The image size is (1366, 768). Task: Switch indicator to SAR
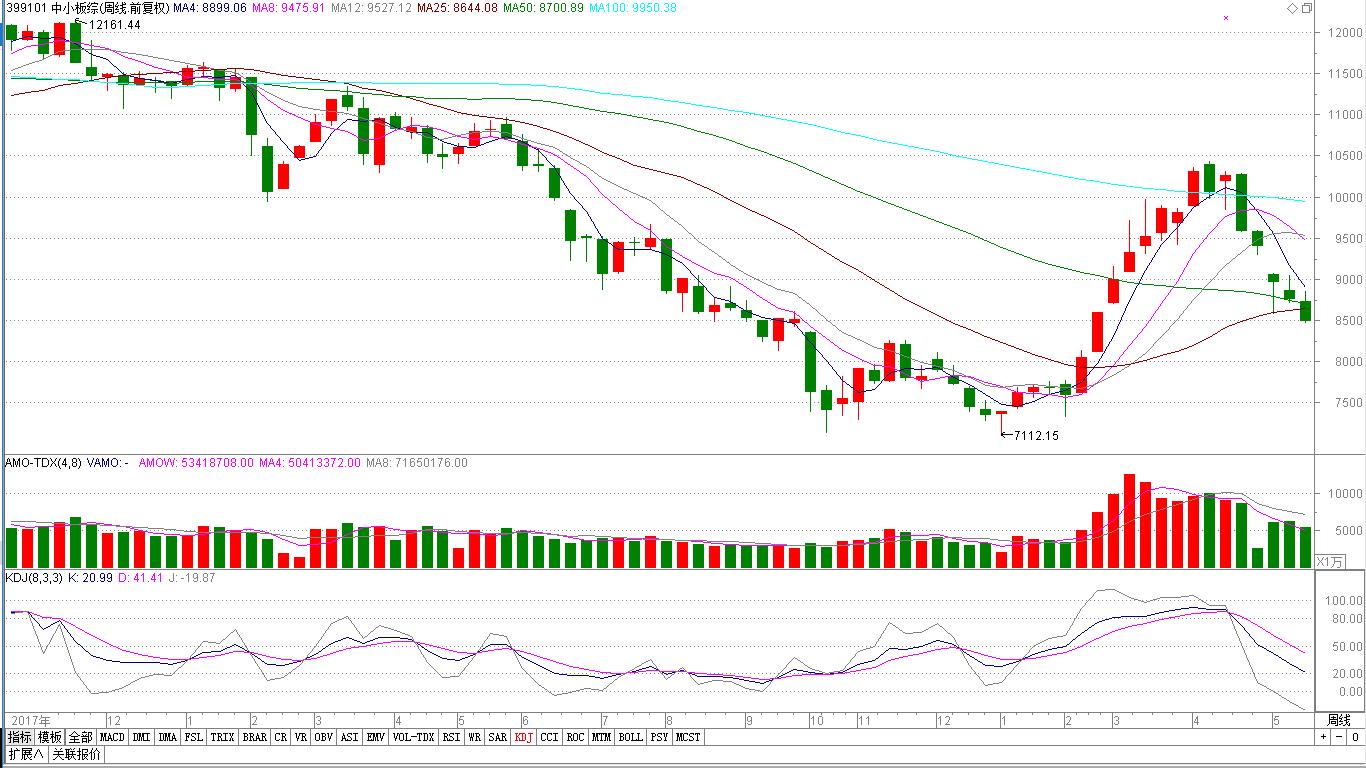[498, 737]
